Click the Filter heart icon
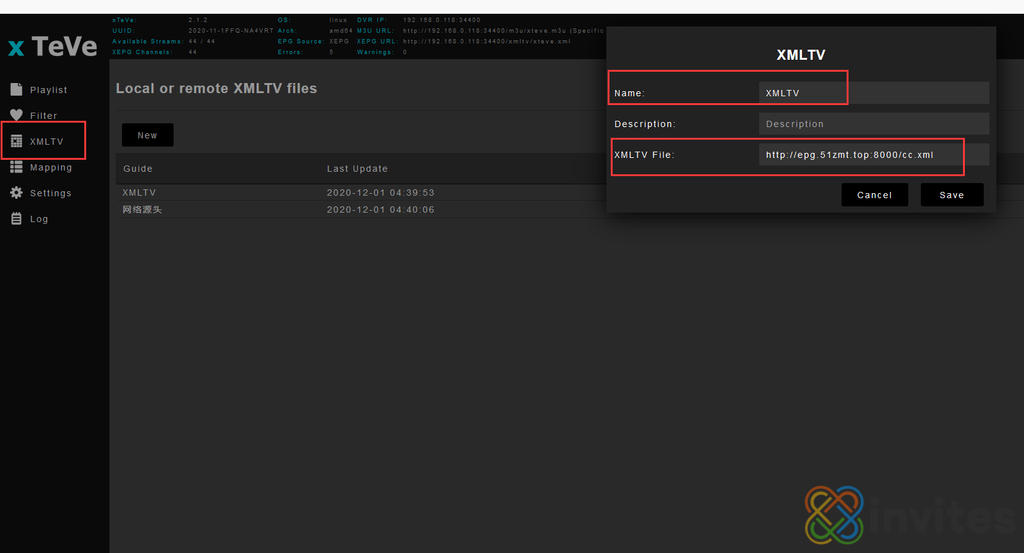 [x=16, y=115]
